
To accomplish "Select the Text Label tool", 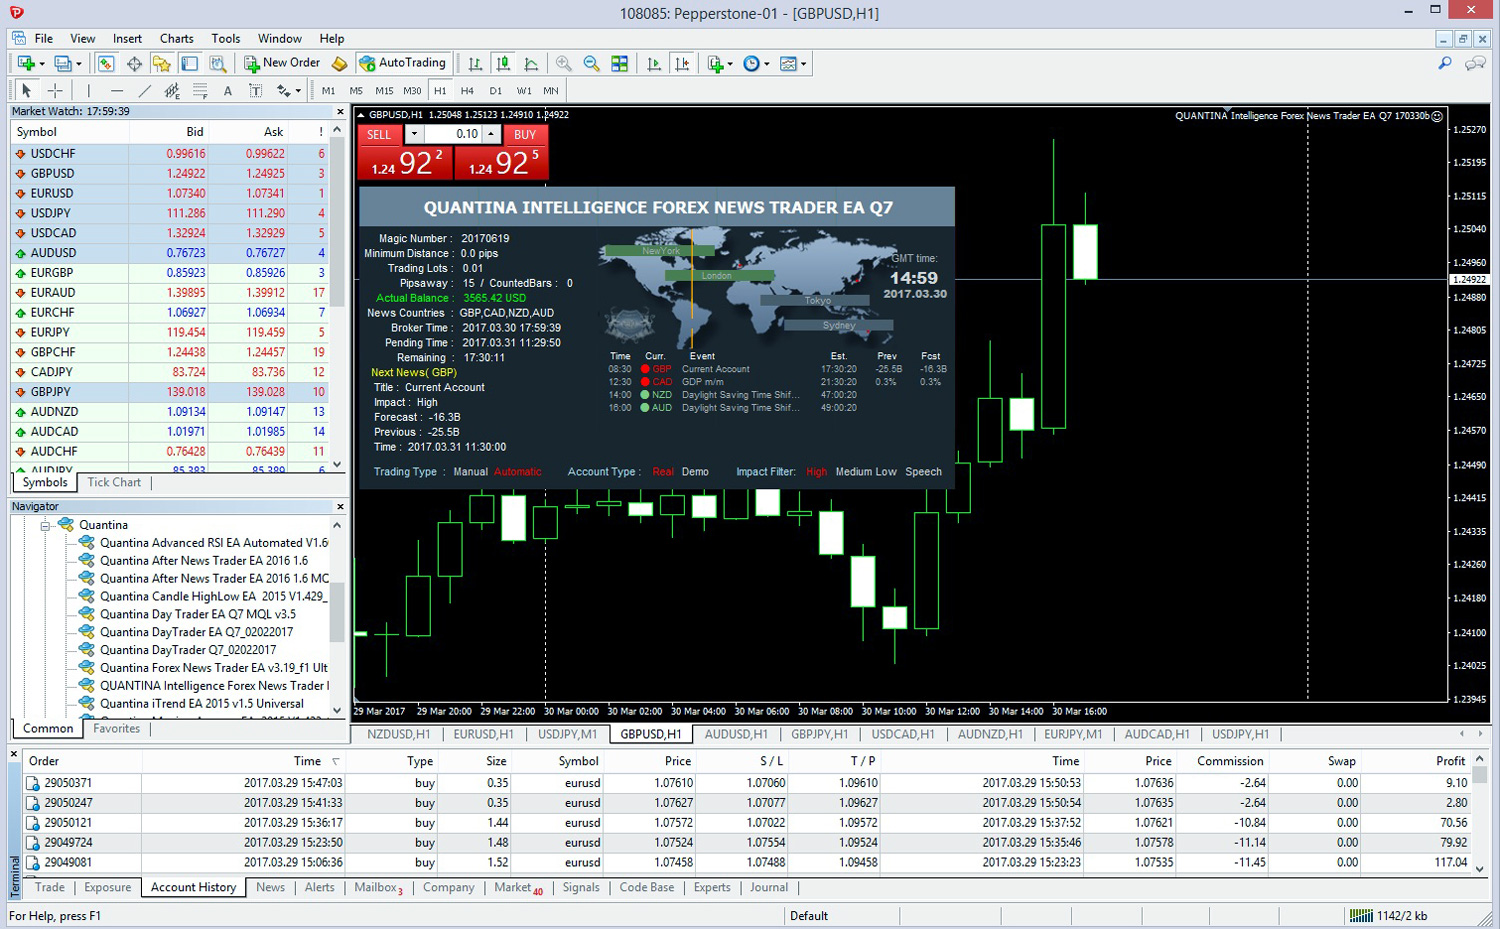I will click(256, 90).
